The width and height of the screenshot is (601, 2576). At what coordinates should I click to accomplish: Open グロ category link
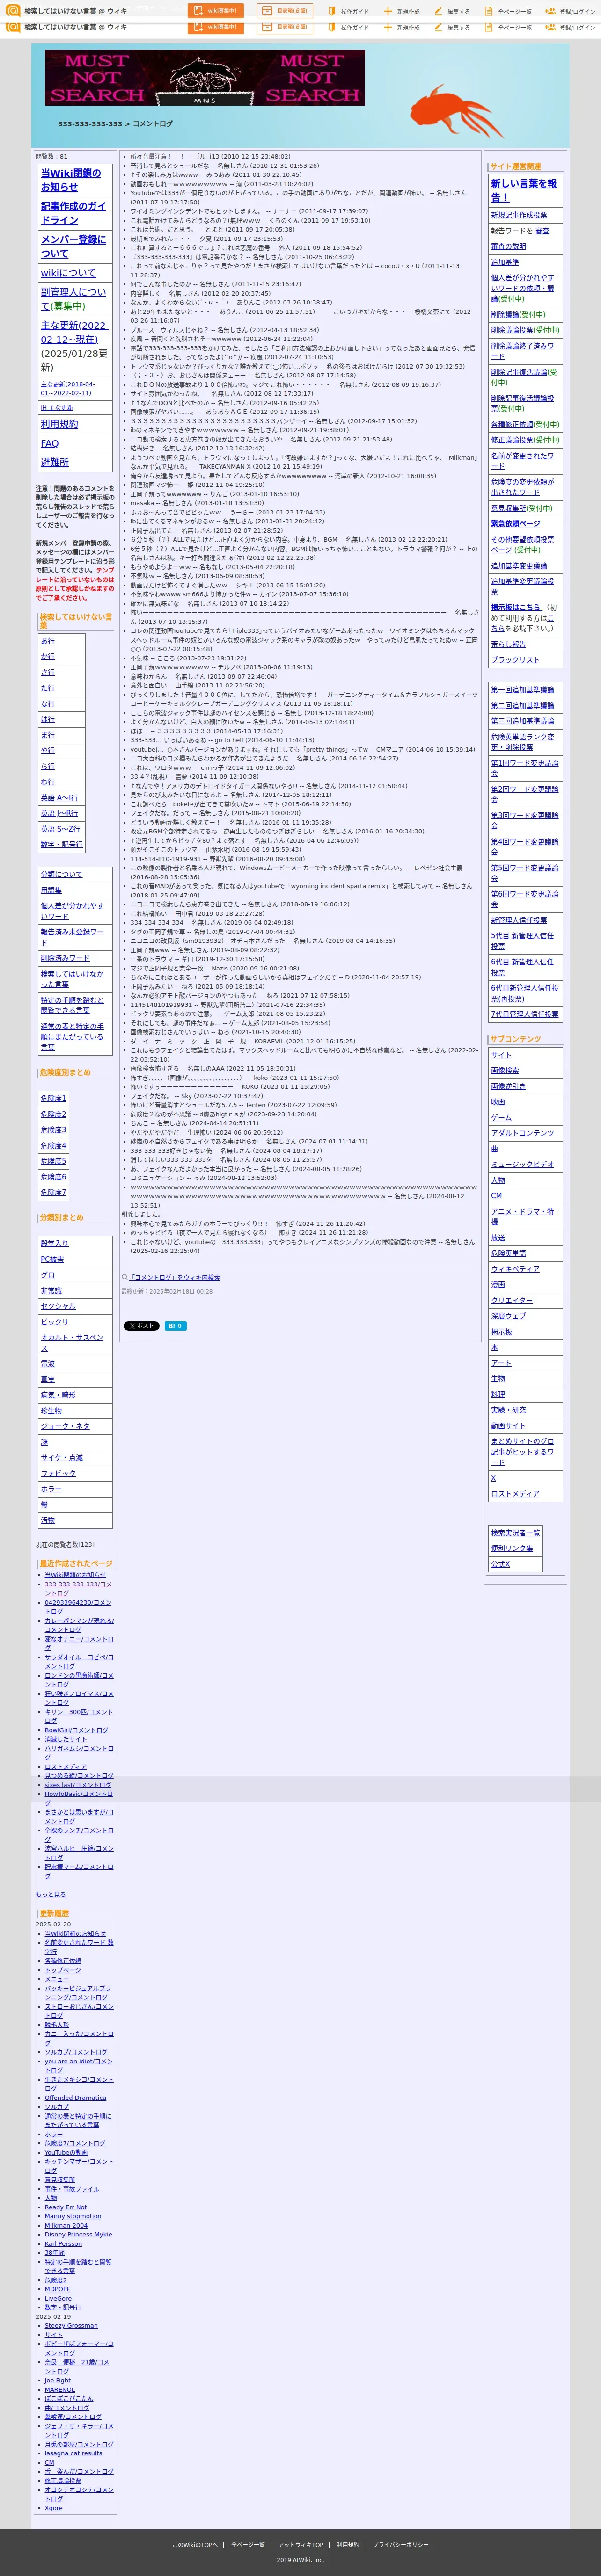point(48,1275)
